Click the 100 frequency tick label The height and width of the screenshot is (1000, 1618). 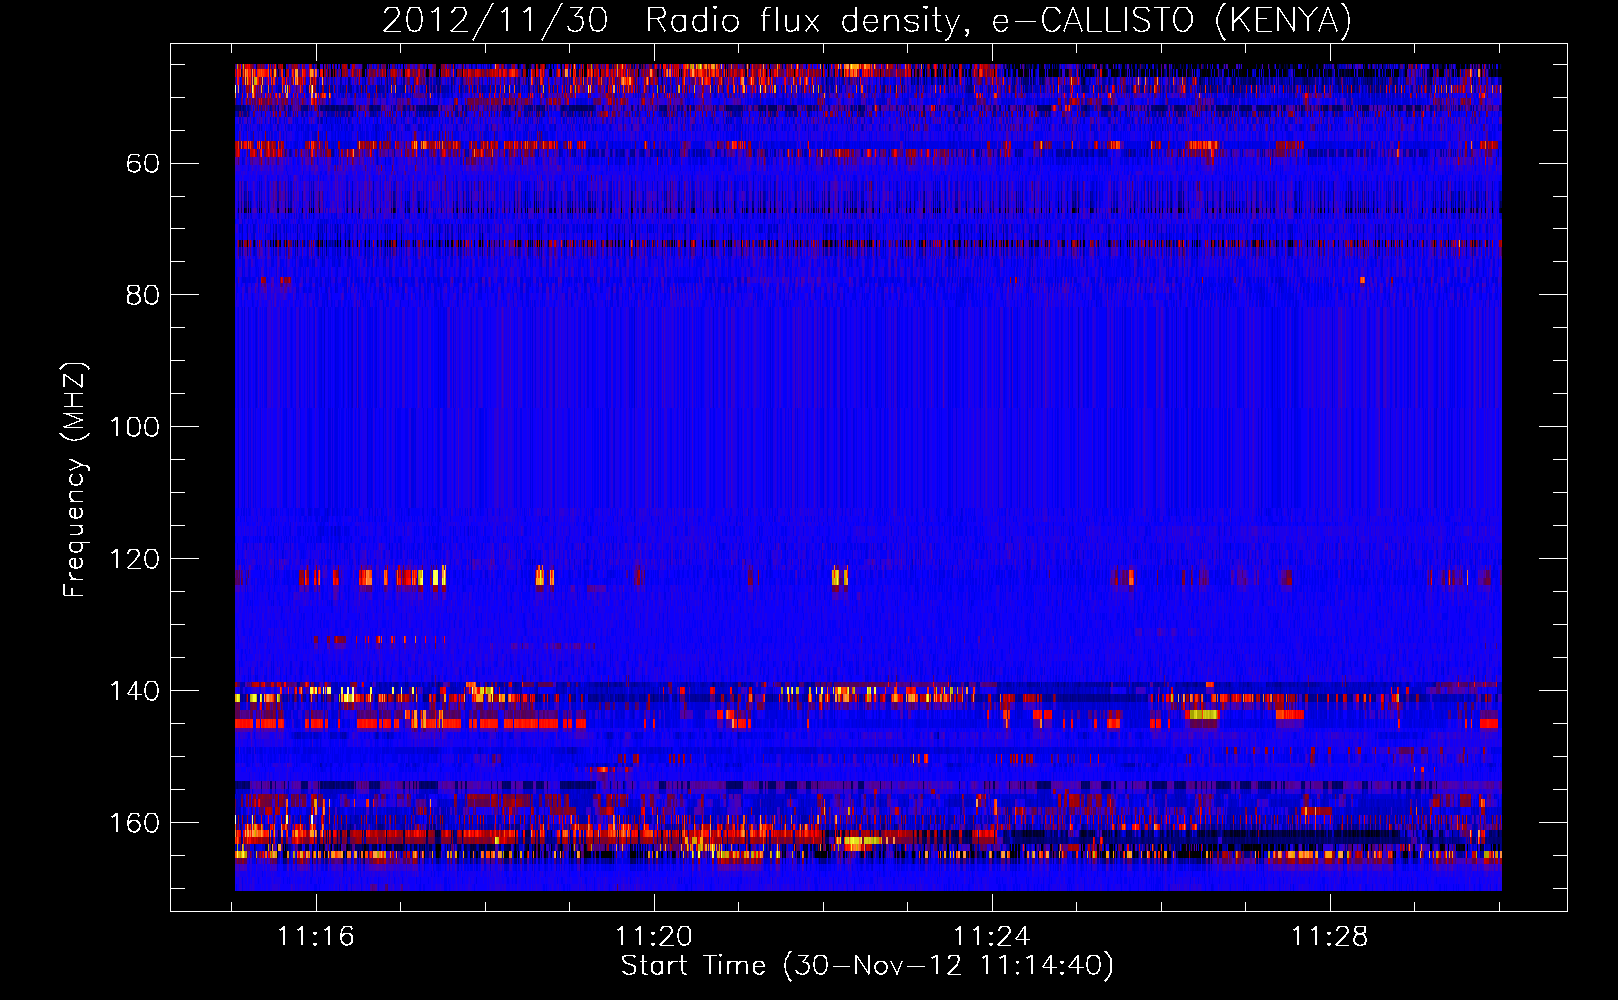(135, 427)
